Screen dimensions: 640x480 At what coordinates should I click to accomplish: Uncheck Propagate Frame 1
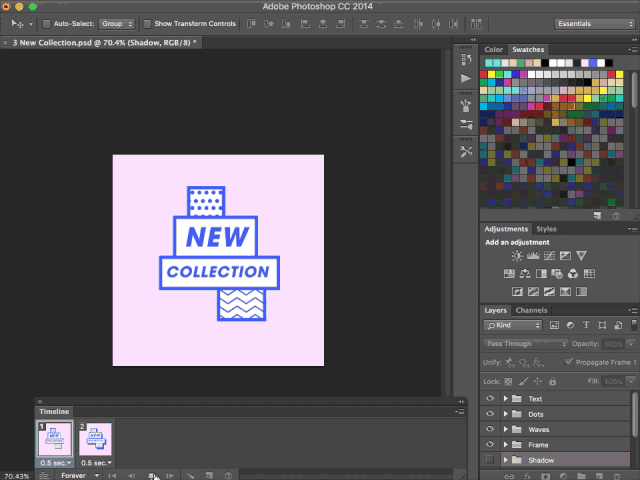pos(569,362)
